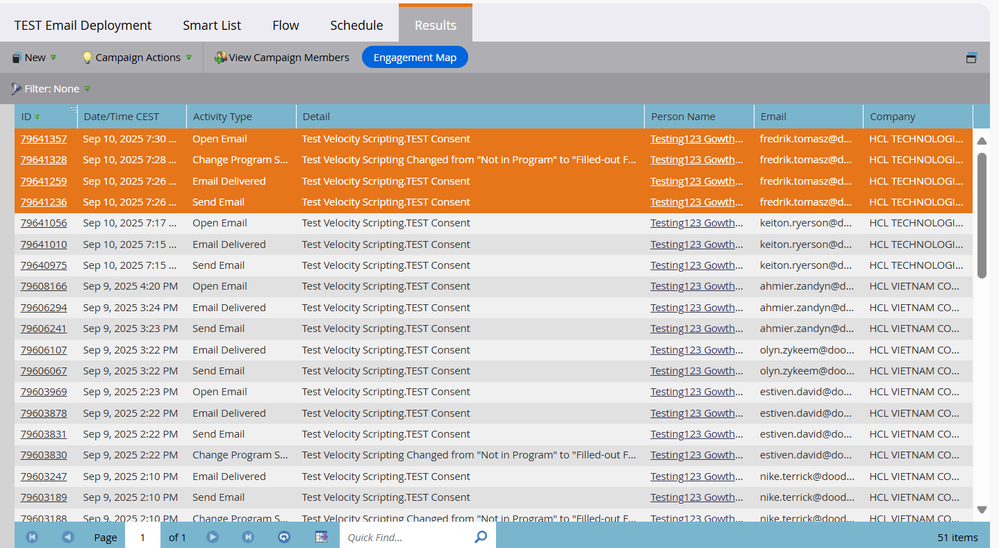Open activity ID 79641328
Screen dimensions: 999x548
(x=43, y=160)
